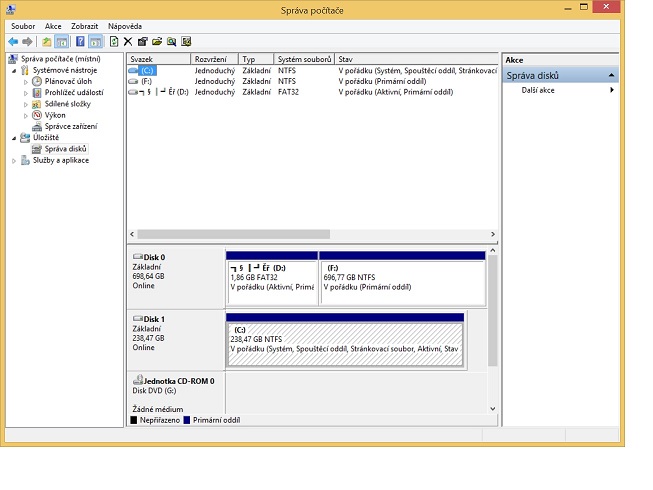This screenshot has height=490, width=653.
Task: Open properties toolbar icon
Action: (x=142, y=42)
